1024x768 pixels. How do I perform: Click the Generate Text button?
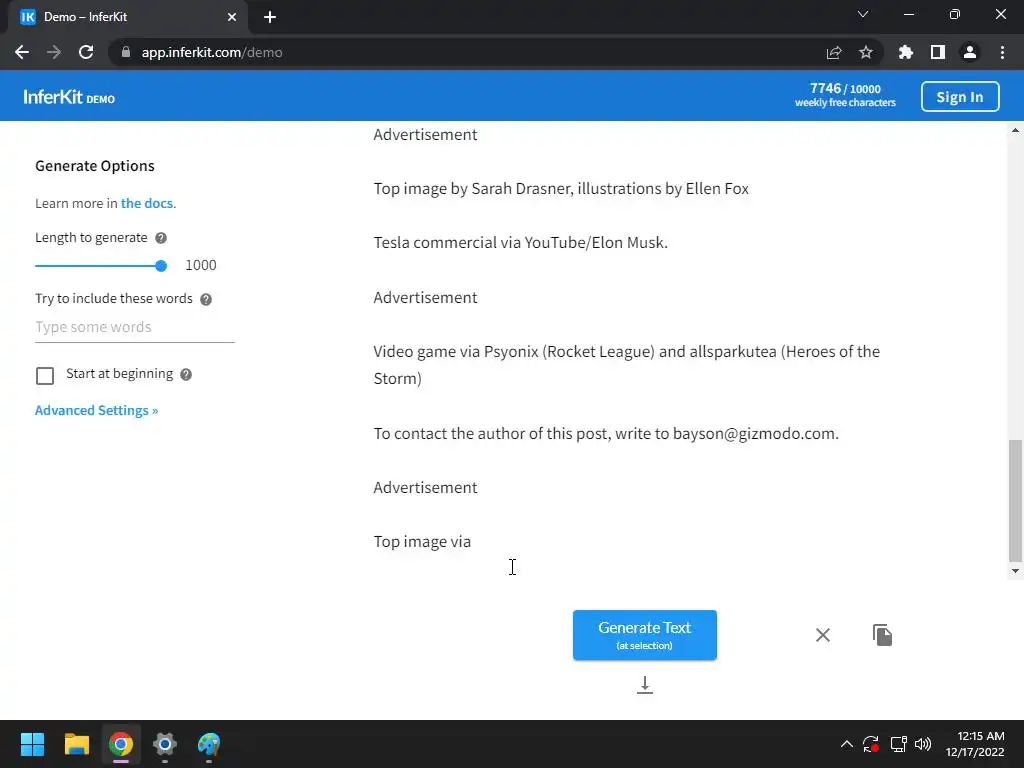645,635
